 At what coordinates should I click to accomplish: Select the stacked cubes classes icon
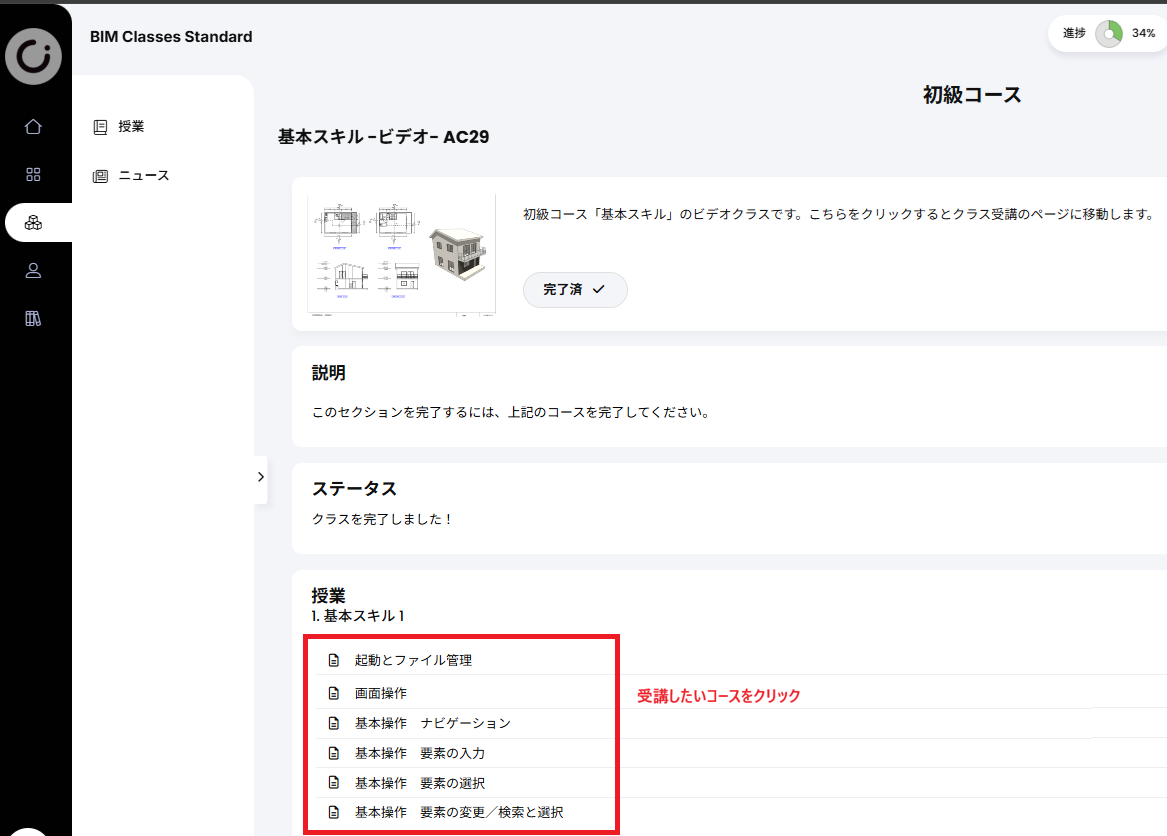click(33, 223)
